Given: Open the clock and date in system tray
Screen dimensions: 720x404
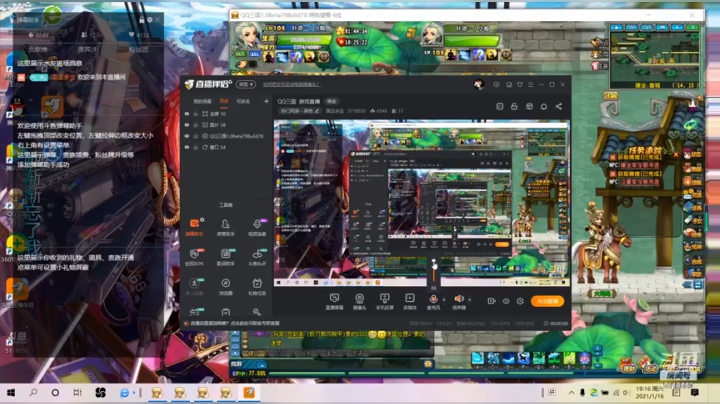Looking at the screenshot, I should point(650,393).
